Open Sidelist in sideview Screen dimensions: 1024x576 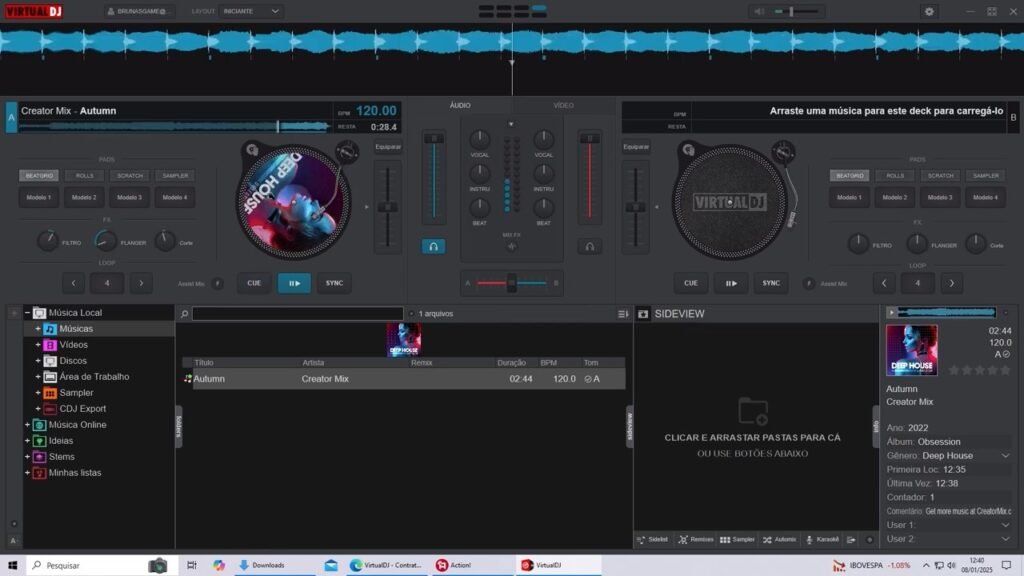[x=652, y=540]
